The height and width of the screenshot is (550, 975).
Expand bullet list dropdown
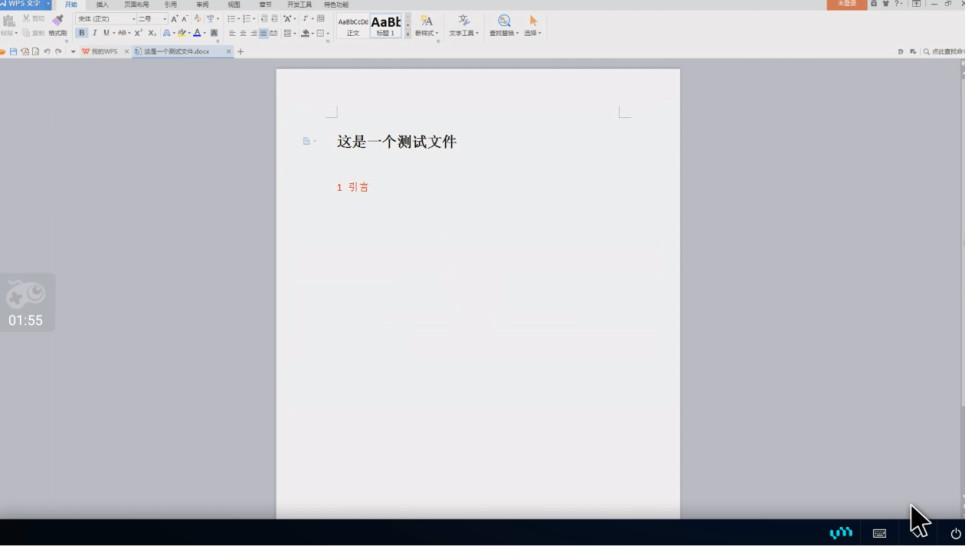(x=238, y=19)
